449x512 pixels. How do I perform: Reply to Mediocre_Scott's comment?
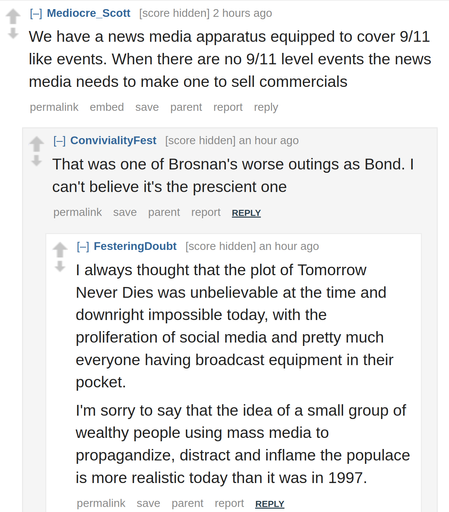click(x=266, y=107)
